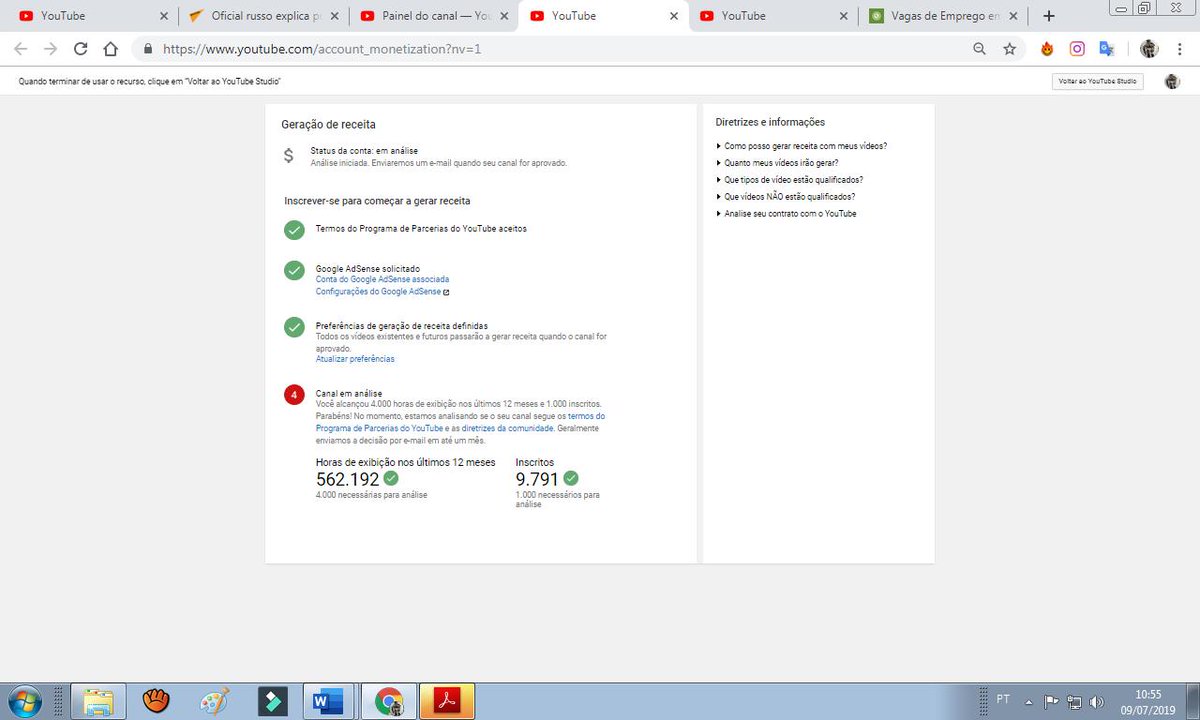Viewport: 1200px width, 720px height.
Task: Click the Diretrizes e informações heading
Action: tap(770, 122)
